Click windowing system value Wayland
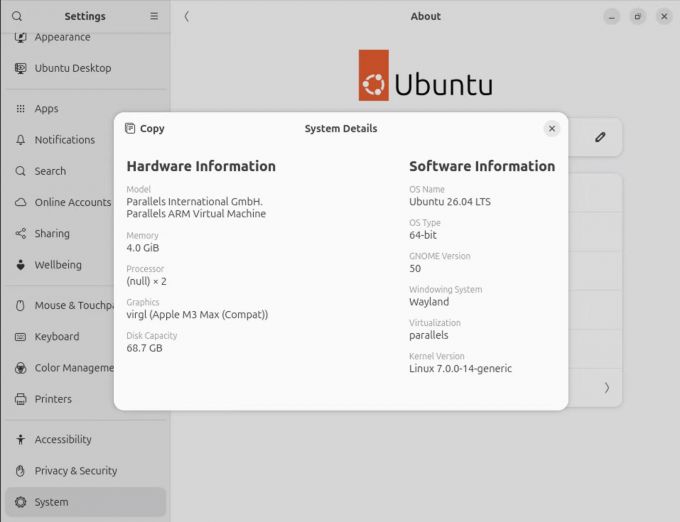The image size is (680, 522). (429, 302)
